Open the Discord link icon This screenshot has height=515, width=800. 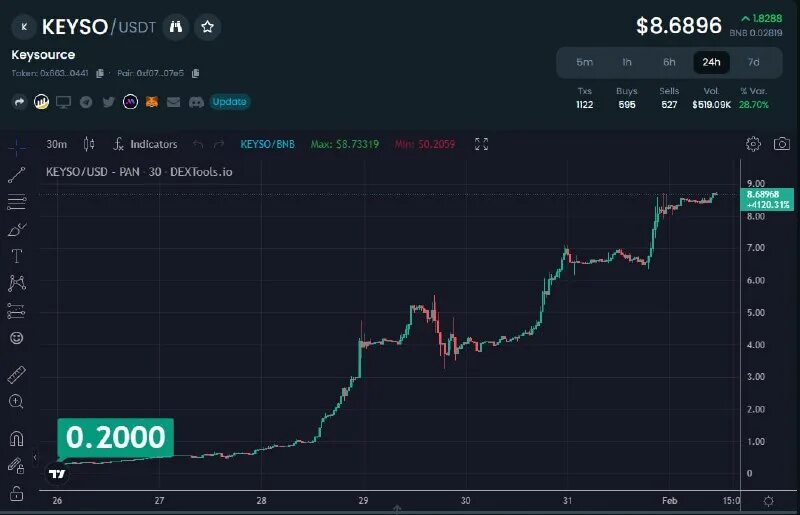pos(196,102)
